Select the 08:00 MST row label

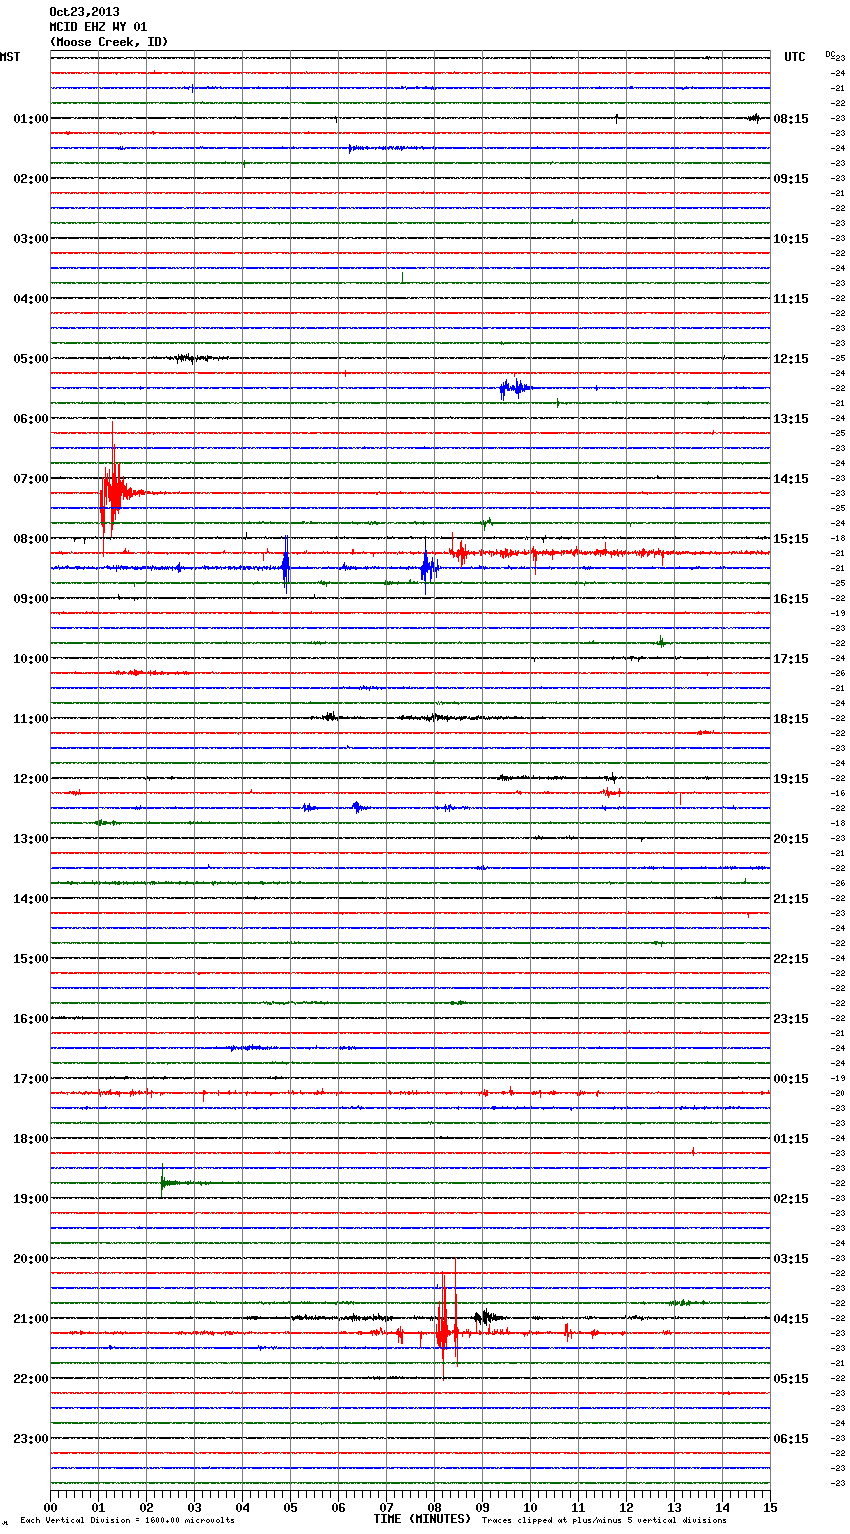click(31, 539)
